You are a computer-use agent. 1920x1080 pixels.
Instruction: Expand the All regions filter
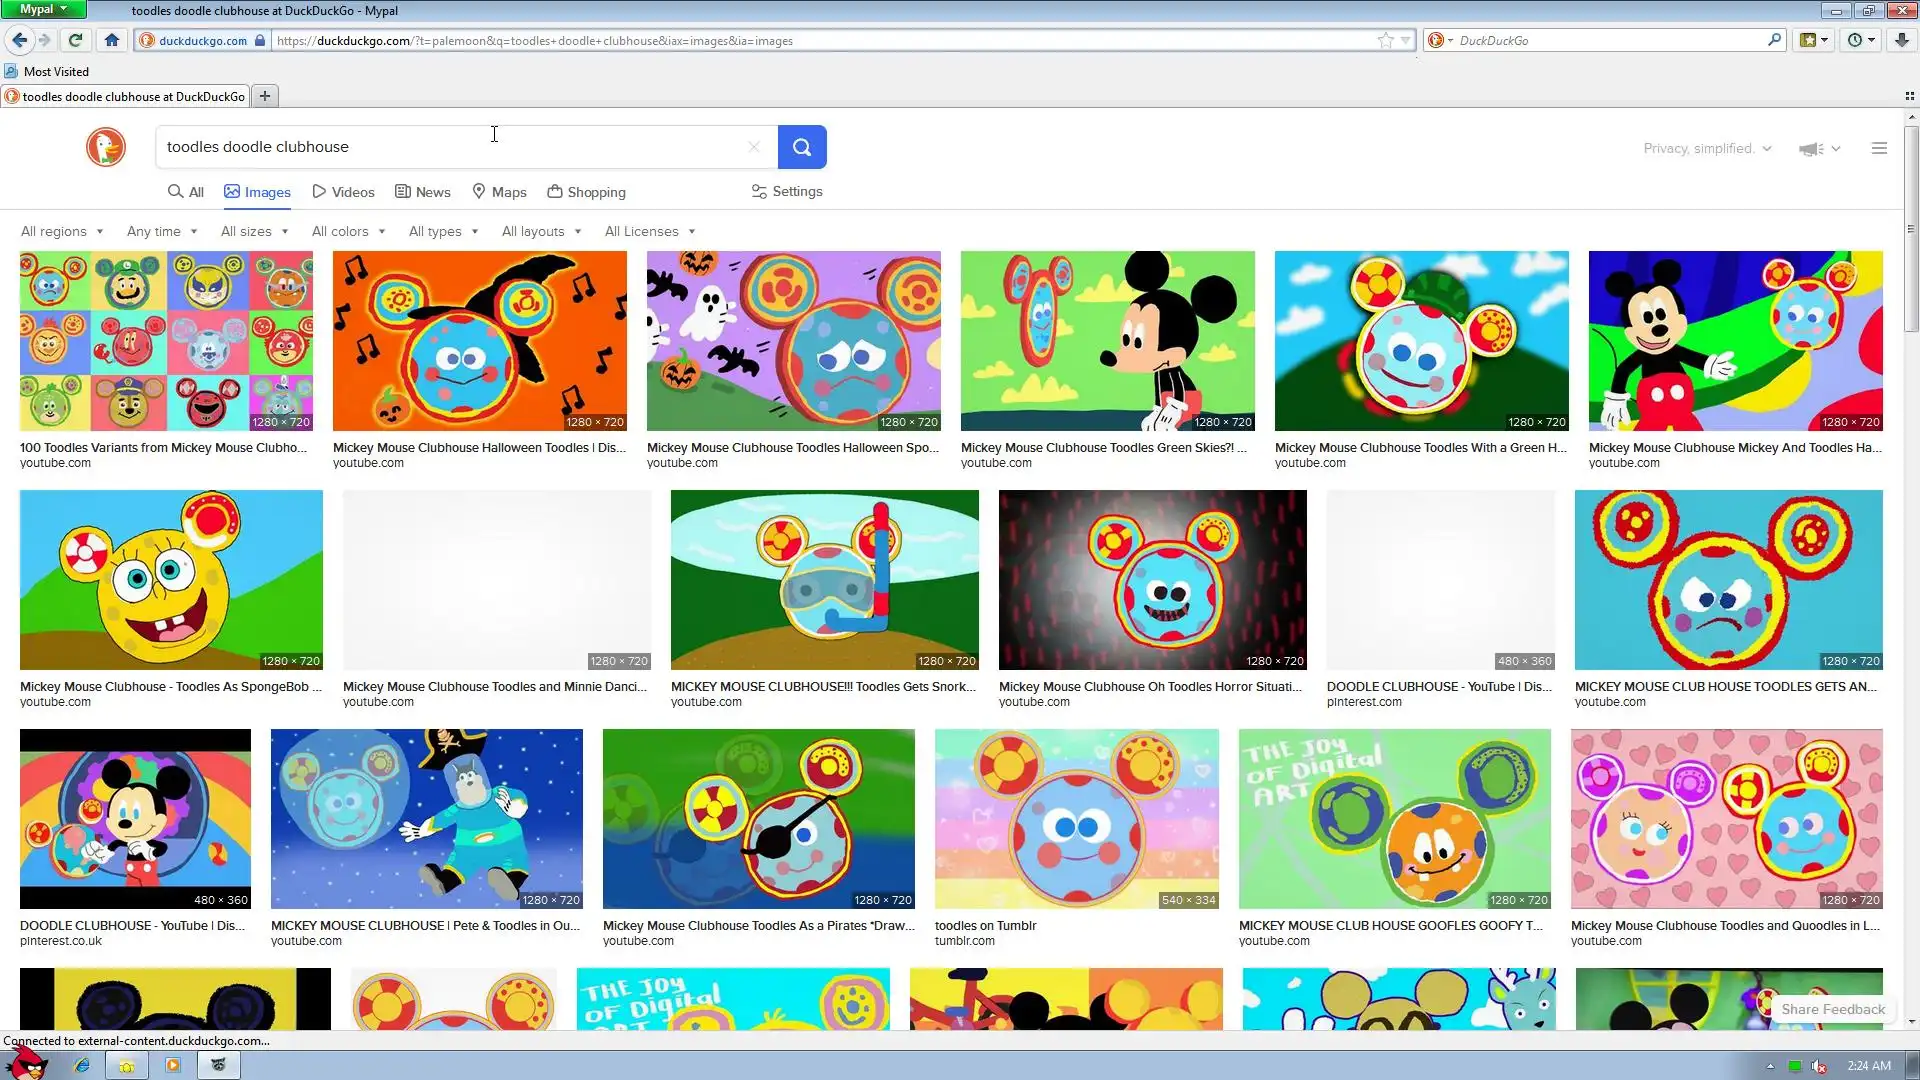point(62,231)
